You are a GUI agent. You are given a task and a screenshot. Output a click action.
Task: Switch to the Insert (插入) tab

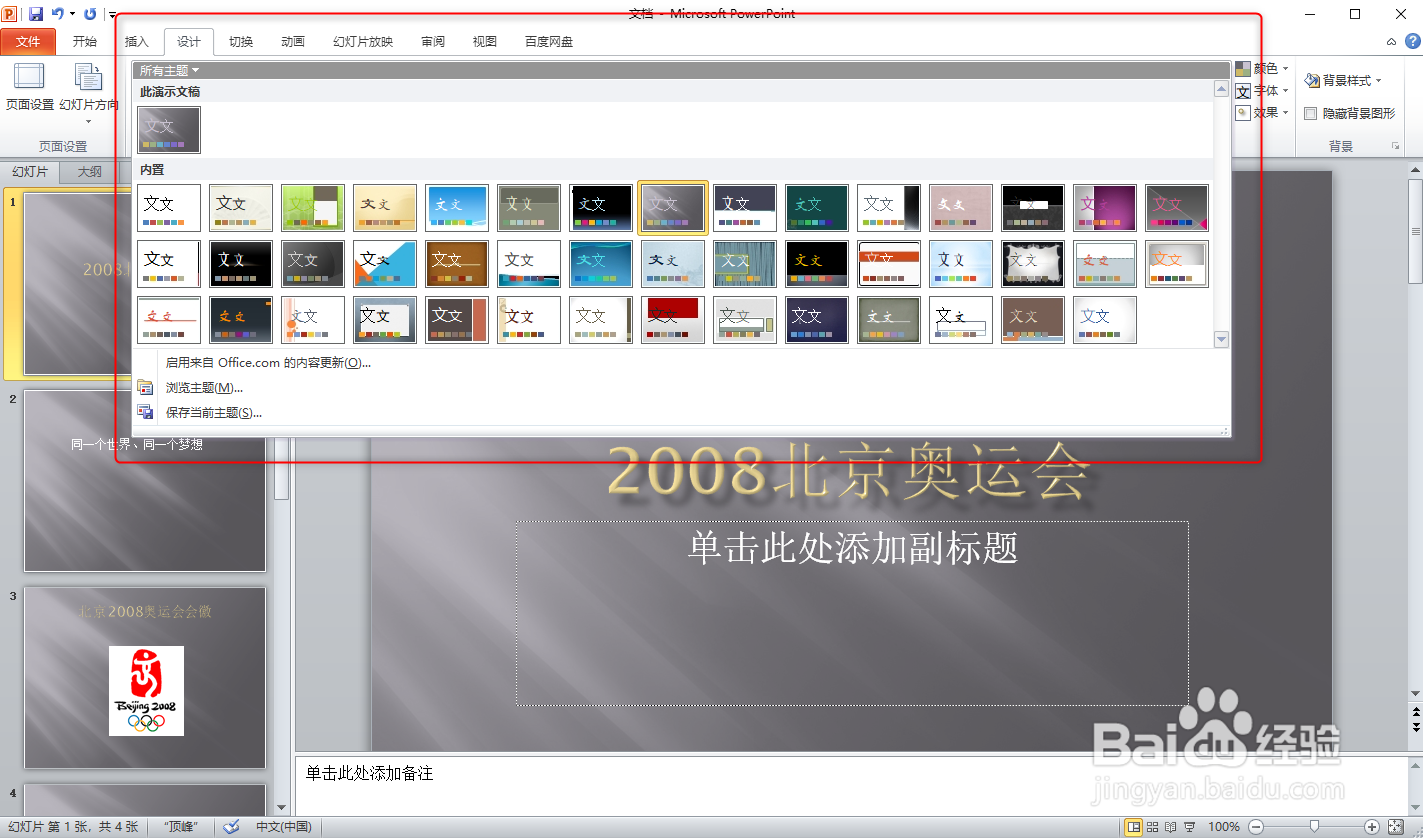tap(137, 42)
